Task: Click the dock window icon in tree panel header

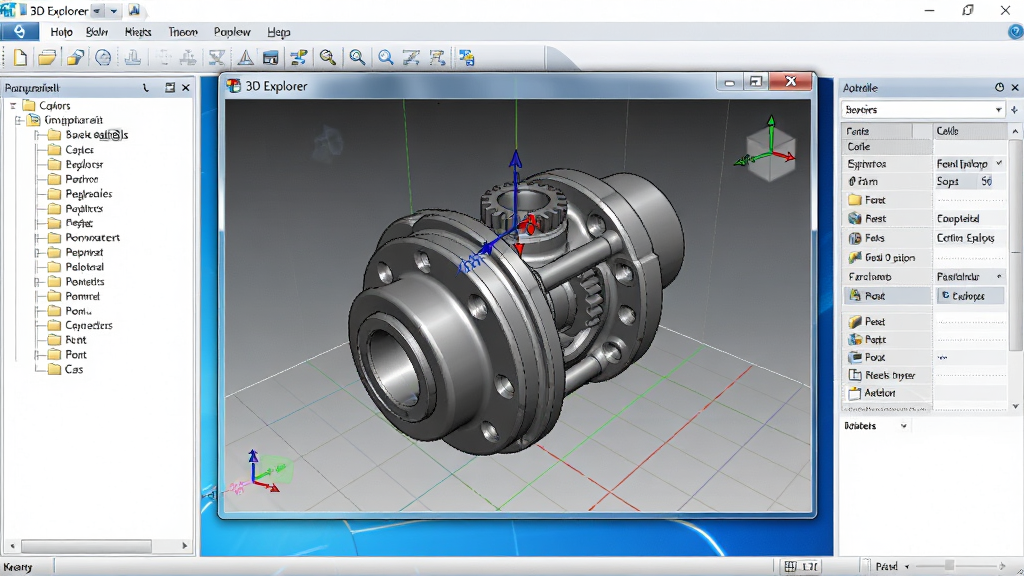Action: pos(170,88)
